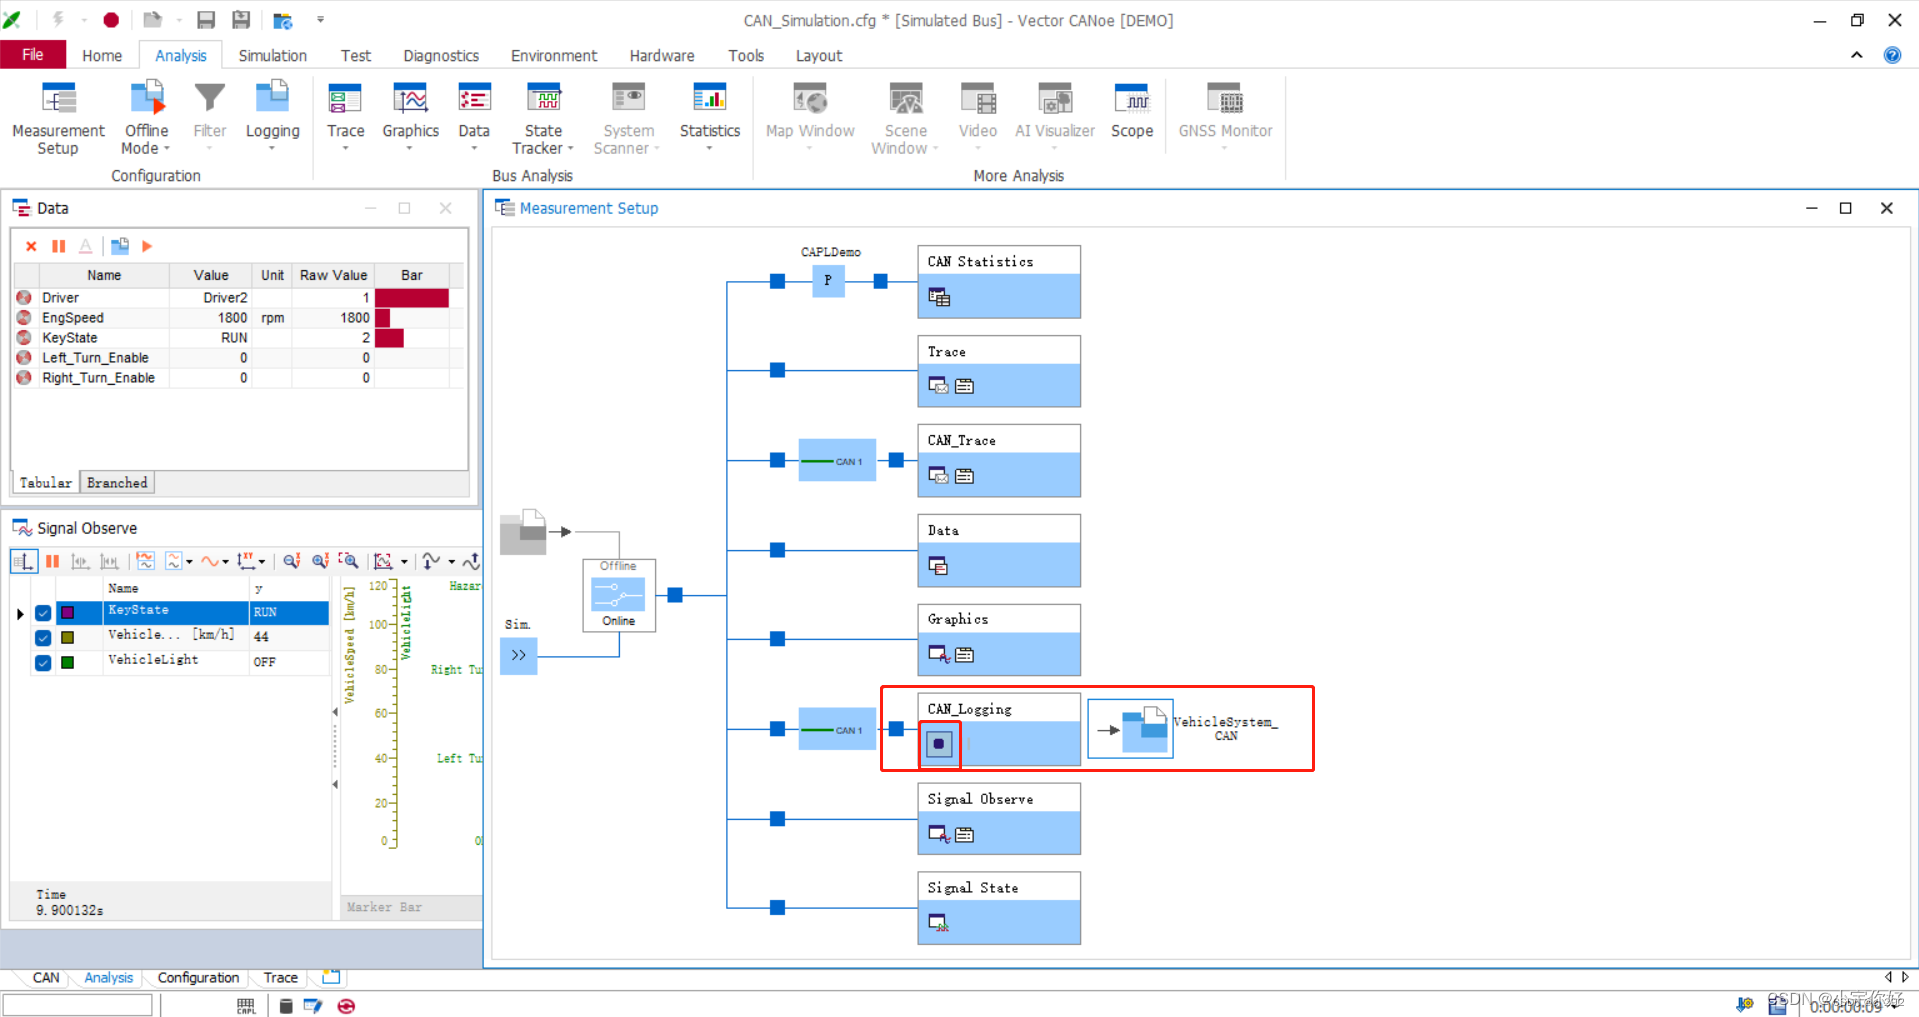This screenshot has height=1017, width=1919.
Task: Open the File menu
Action: 33,55
